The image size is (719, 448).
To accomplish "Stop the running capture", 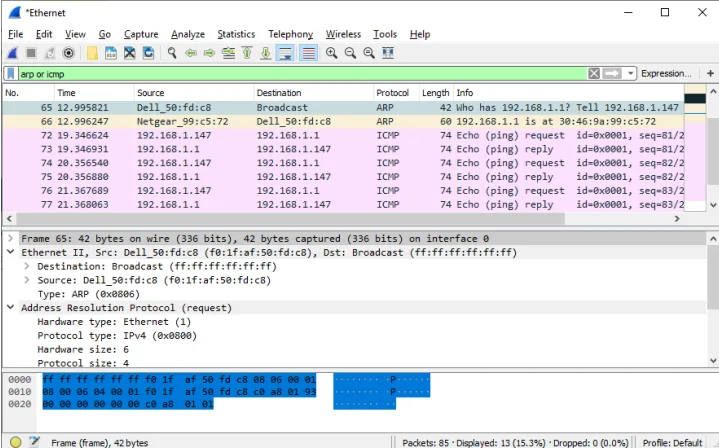I will [31, 53].
